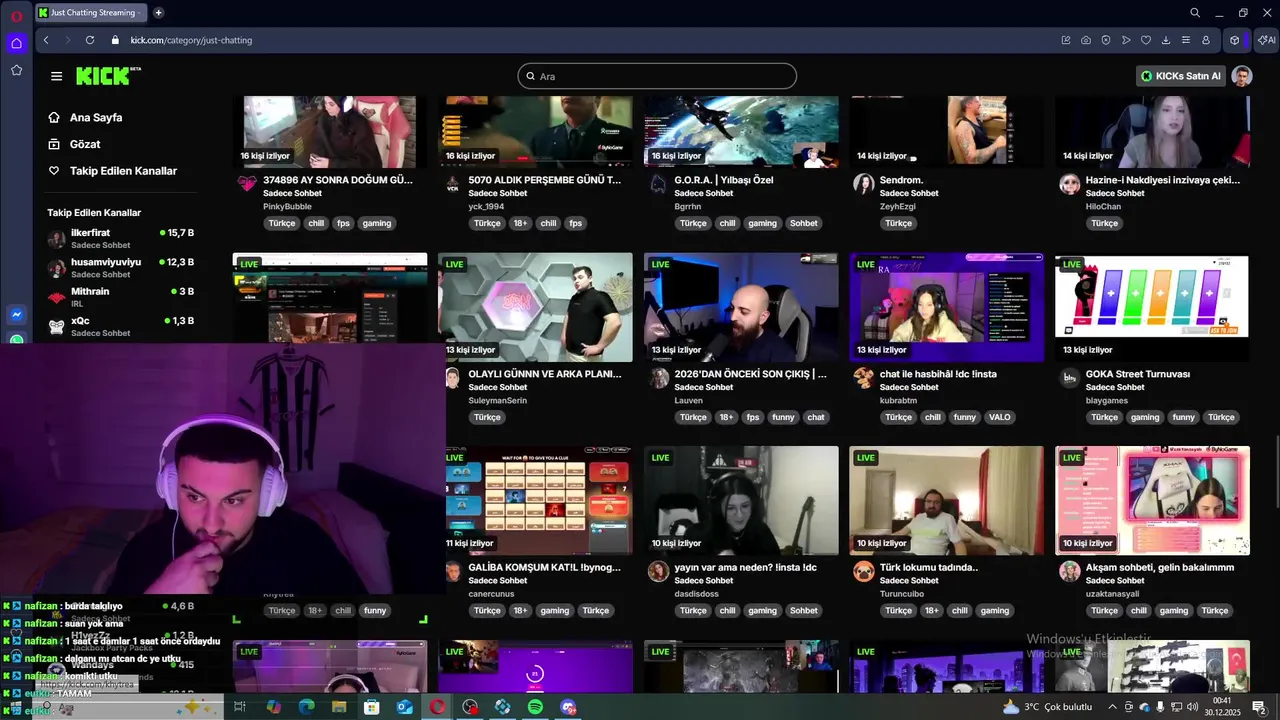
Task: Open Gözat browse page
Action: click(85, 144)
